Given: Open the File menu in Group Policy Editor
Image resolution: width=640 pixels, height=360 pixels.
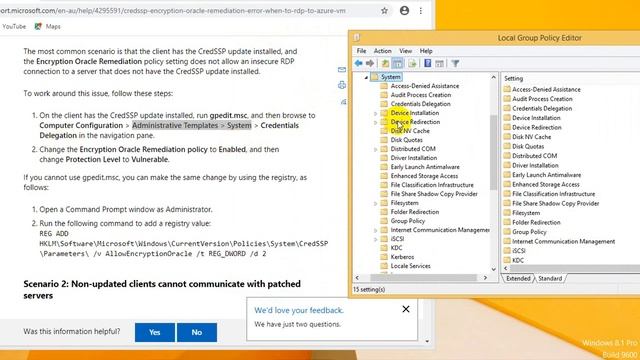Looking at the screenshot, I should 361,51.
